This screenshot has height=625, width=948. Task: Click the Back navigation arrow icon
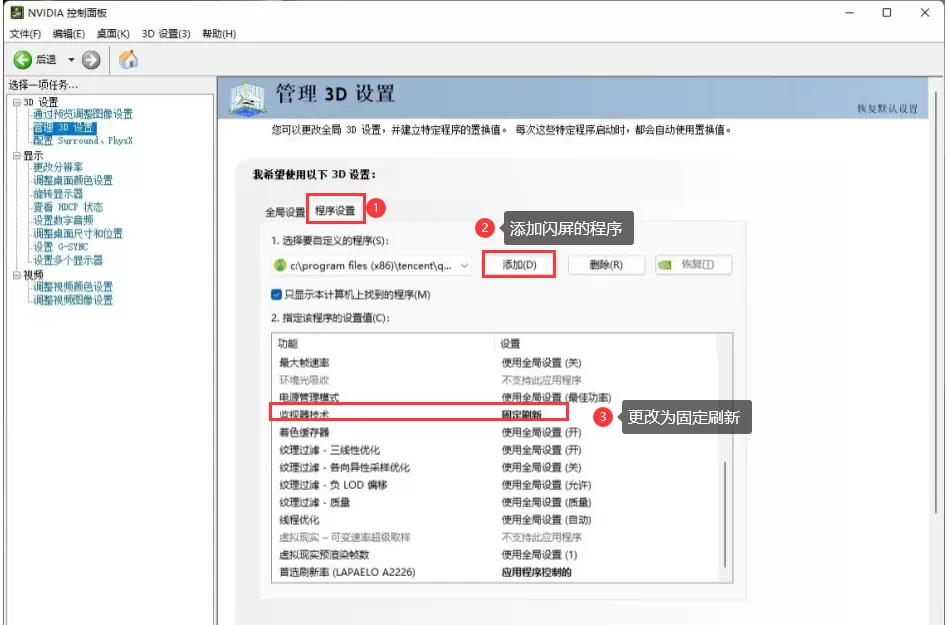click(23, 59)
